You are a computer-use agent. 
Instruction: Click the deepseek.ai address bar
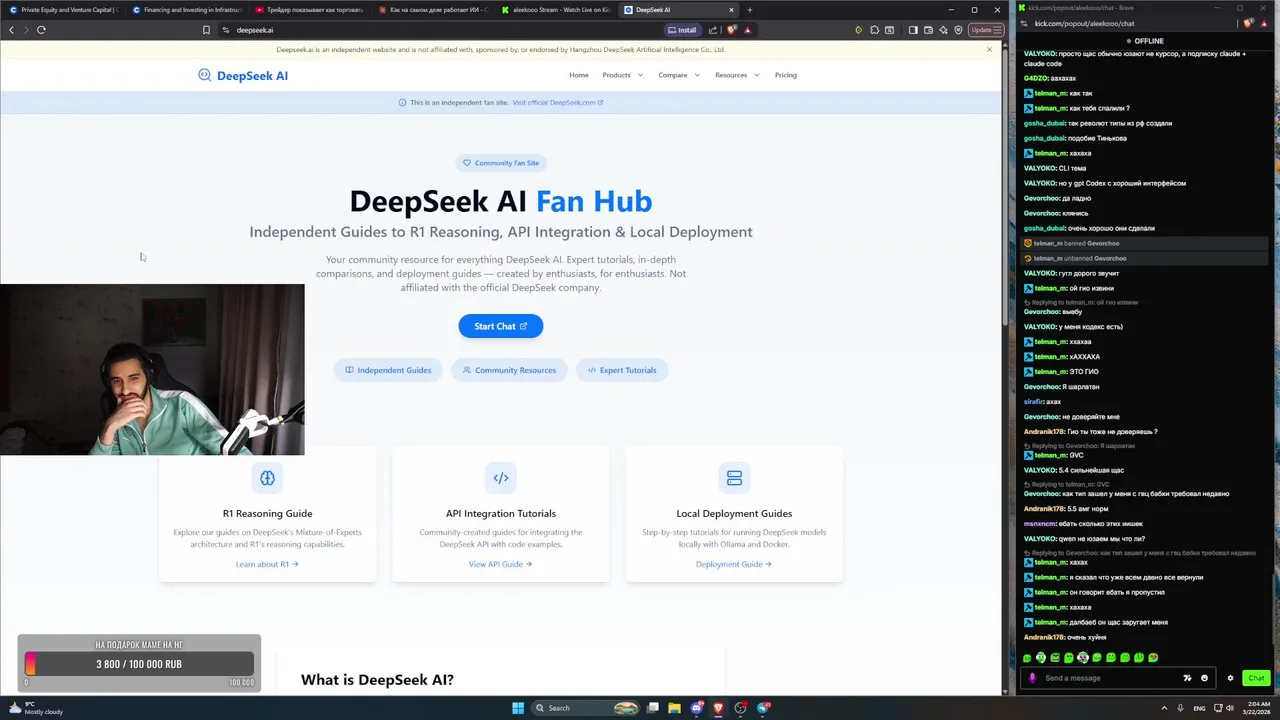point(440,30)
